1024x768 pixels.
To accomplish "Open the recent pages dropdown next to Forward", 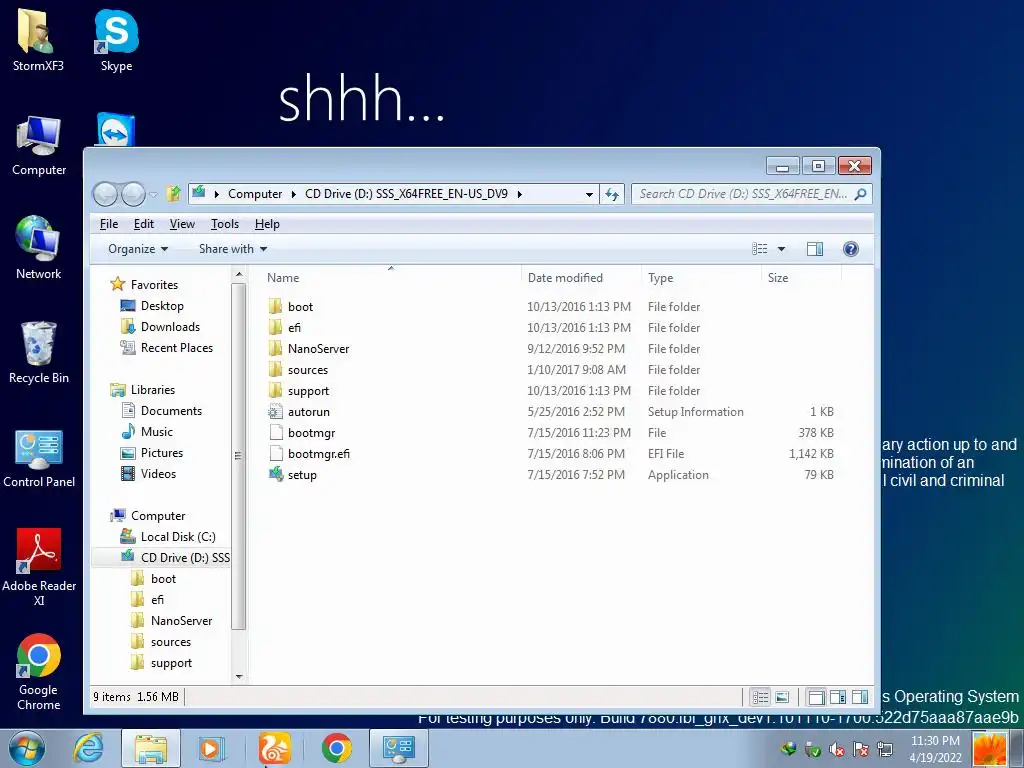I will pos(153,194).
